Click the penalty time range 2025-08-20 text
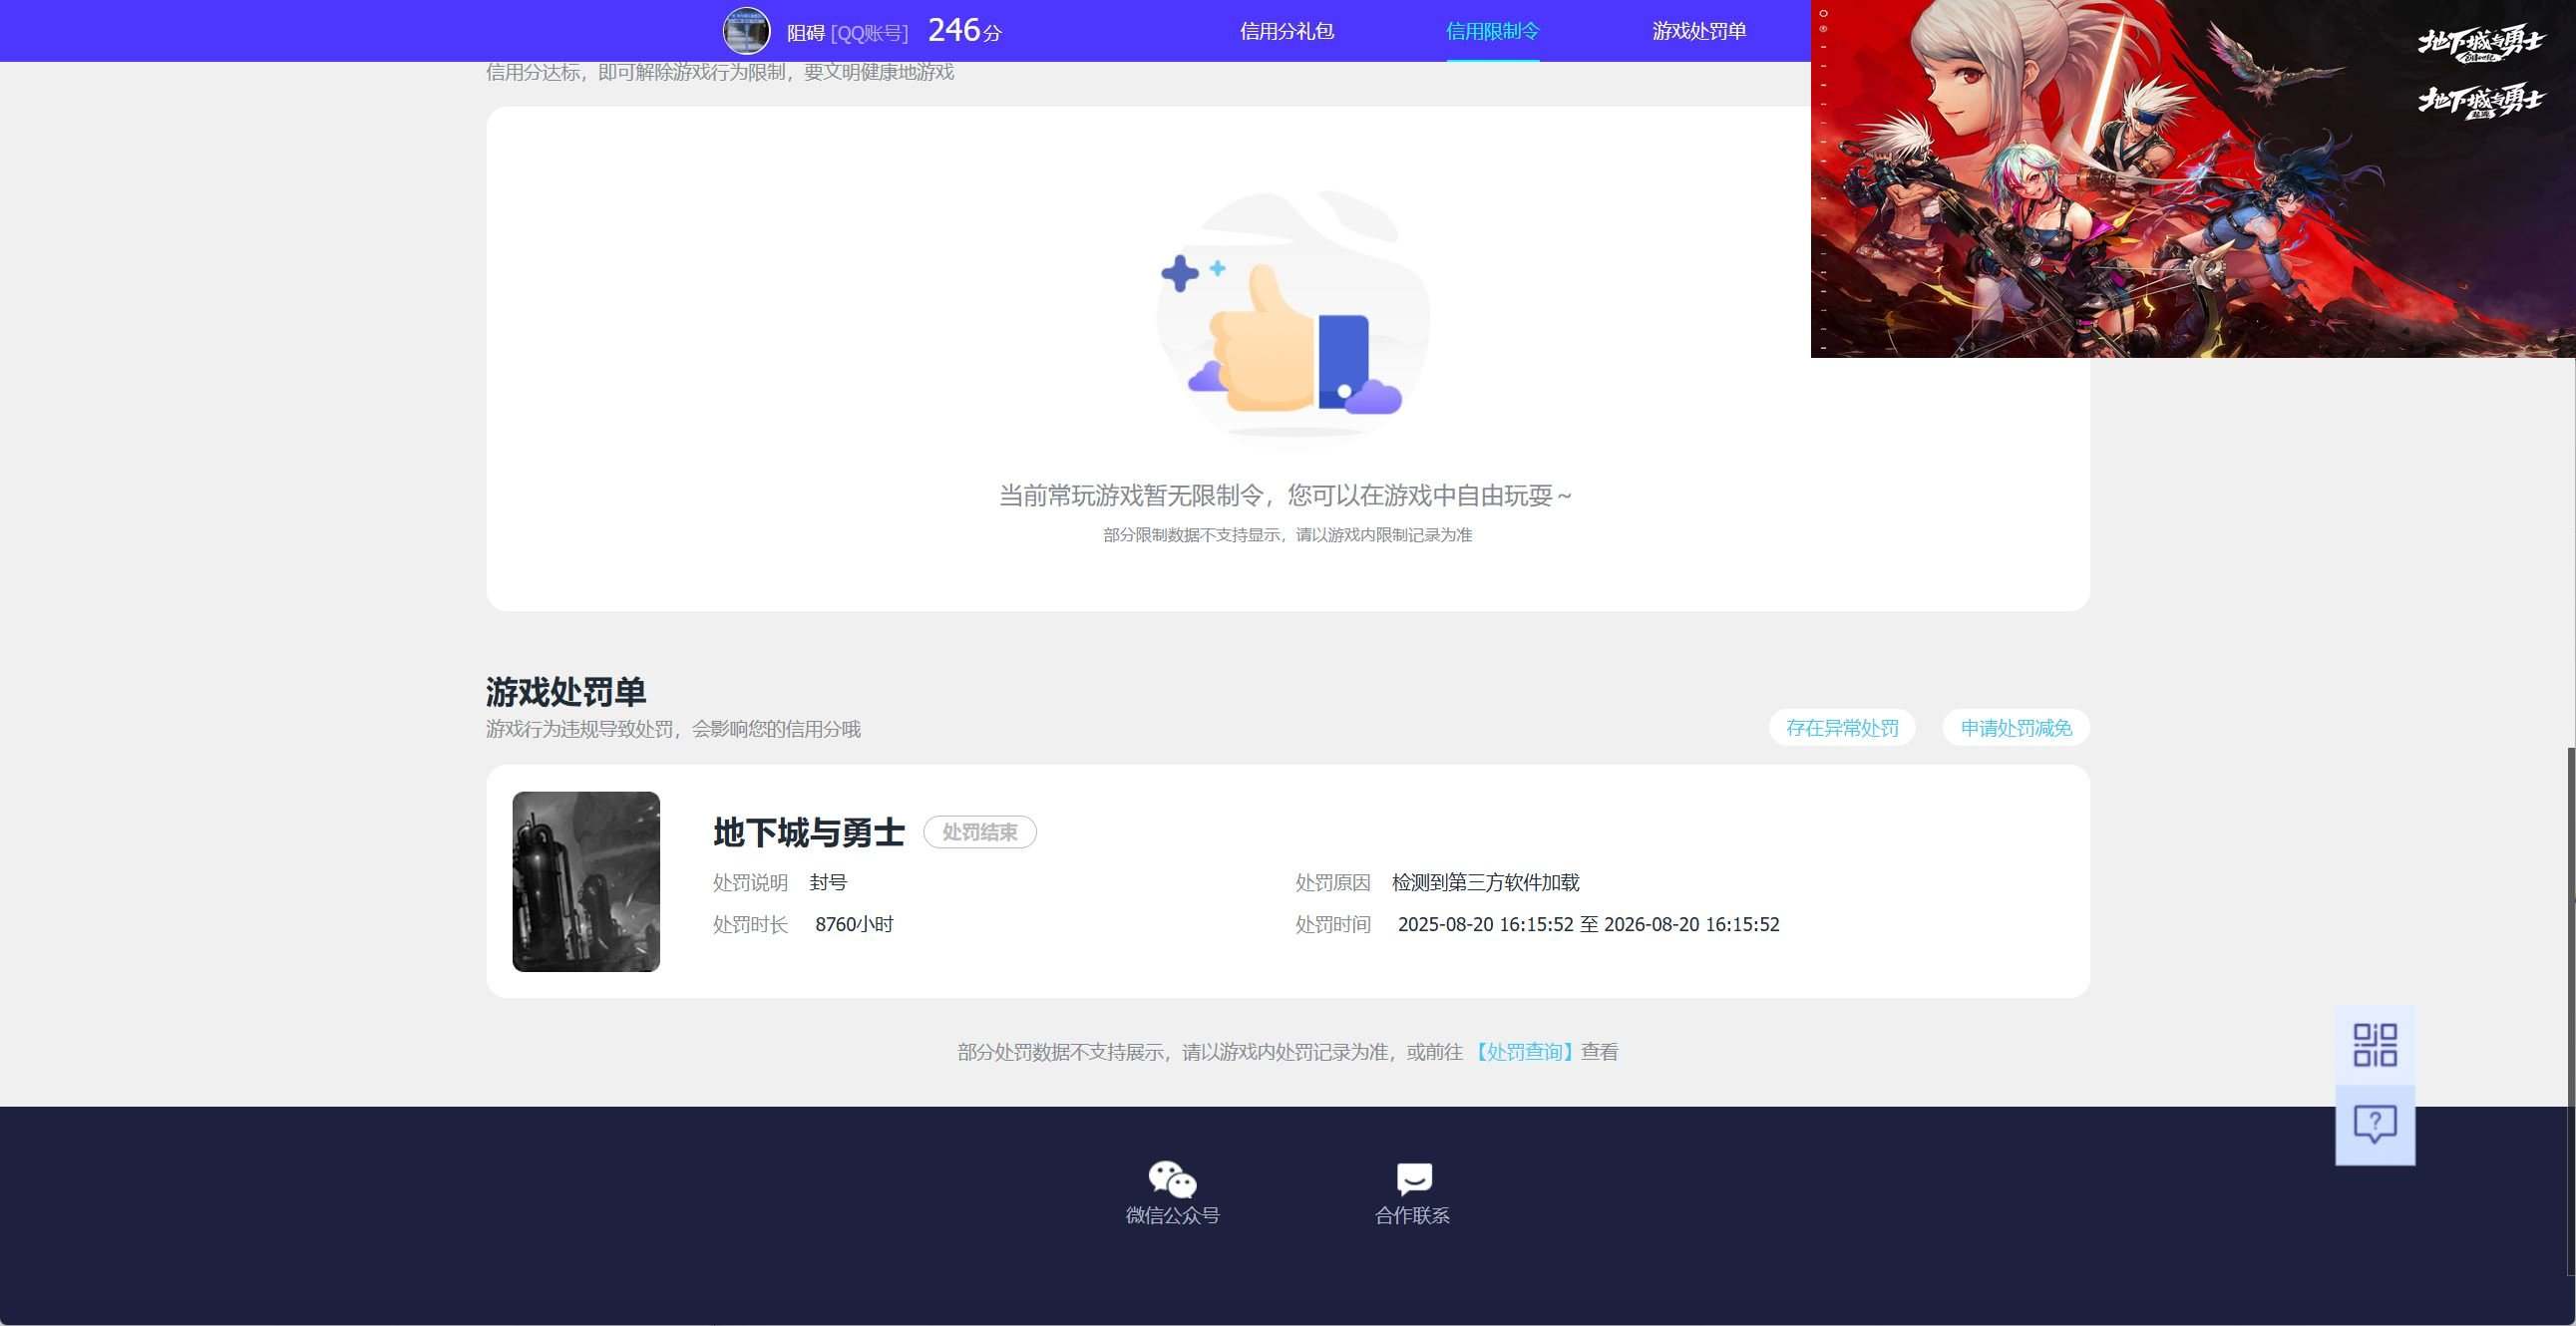Image resolution: width=2576 pixels, height=1326 pixels. point(1588,924)
